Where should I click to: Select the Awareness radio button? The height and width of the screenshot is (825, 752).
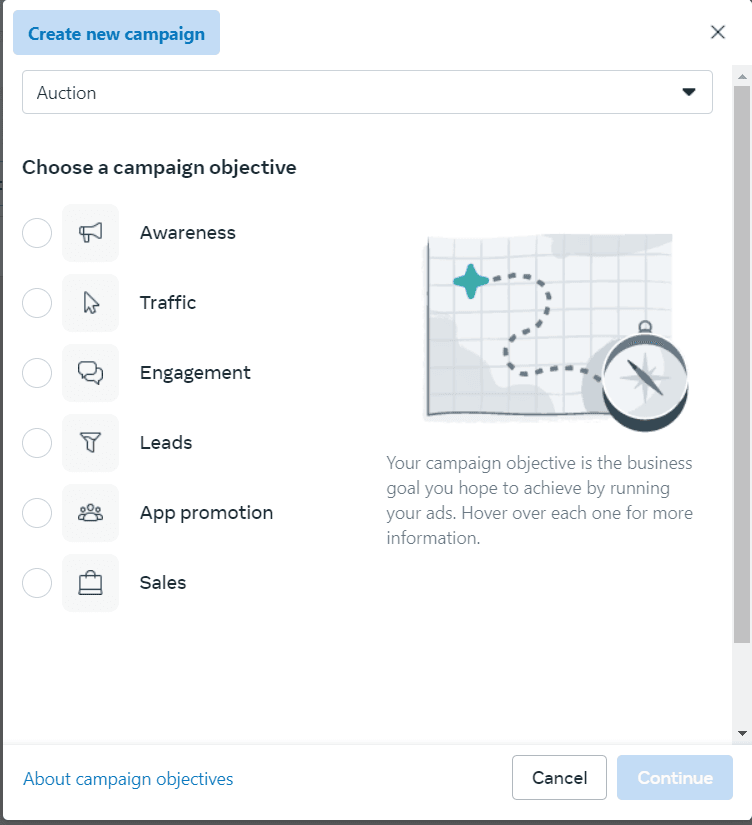(37, 233)
